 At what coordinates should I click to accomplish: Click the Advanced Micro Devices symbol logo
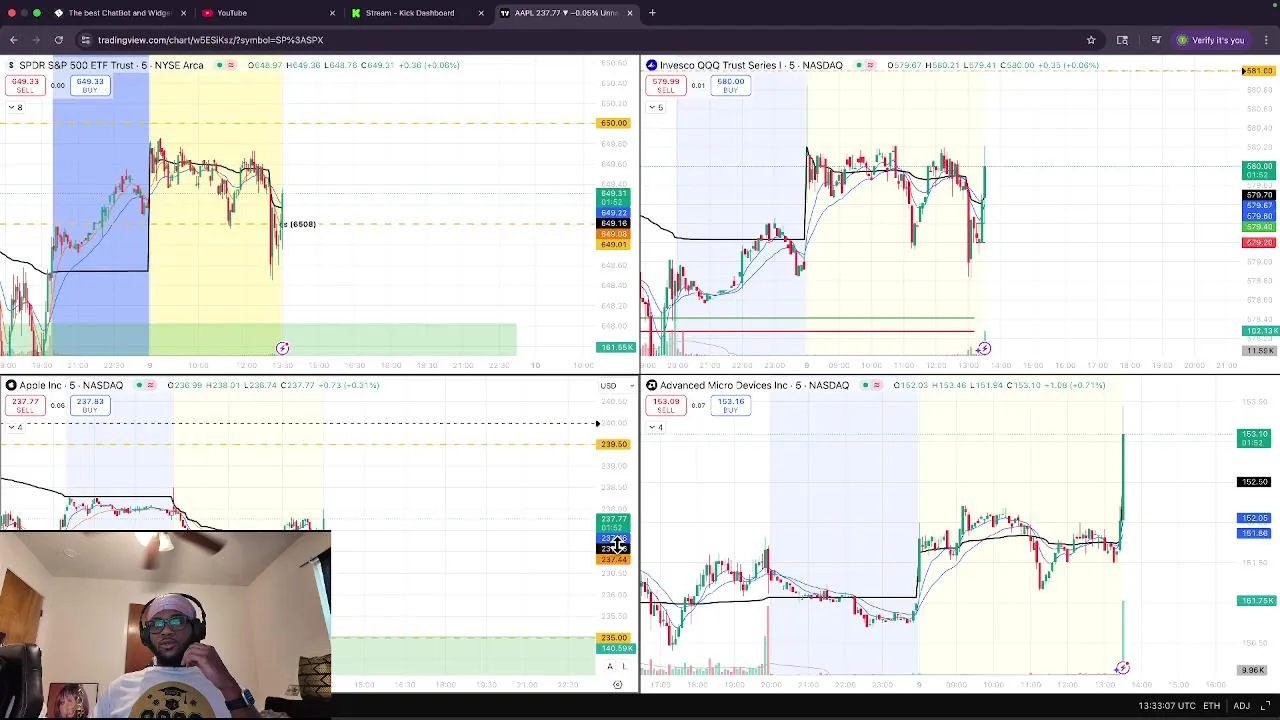(651, 385)
